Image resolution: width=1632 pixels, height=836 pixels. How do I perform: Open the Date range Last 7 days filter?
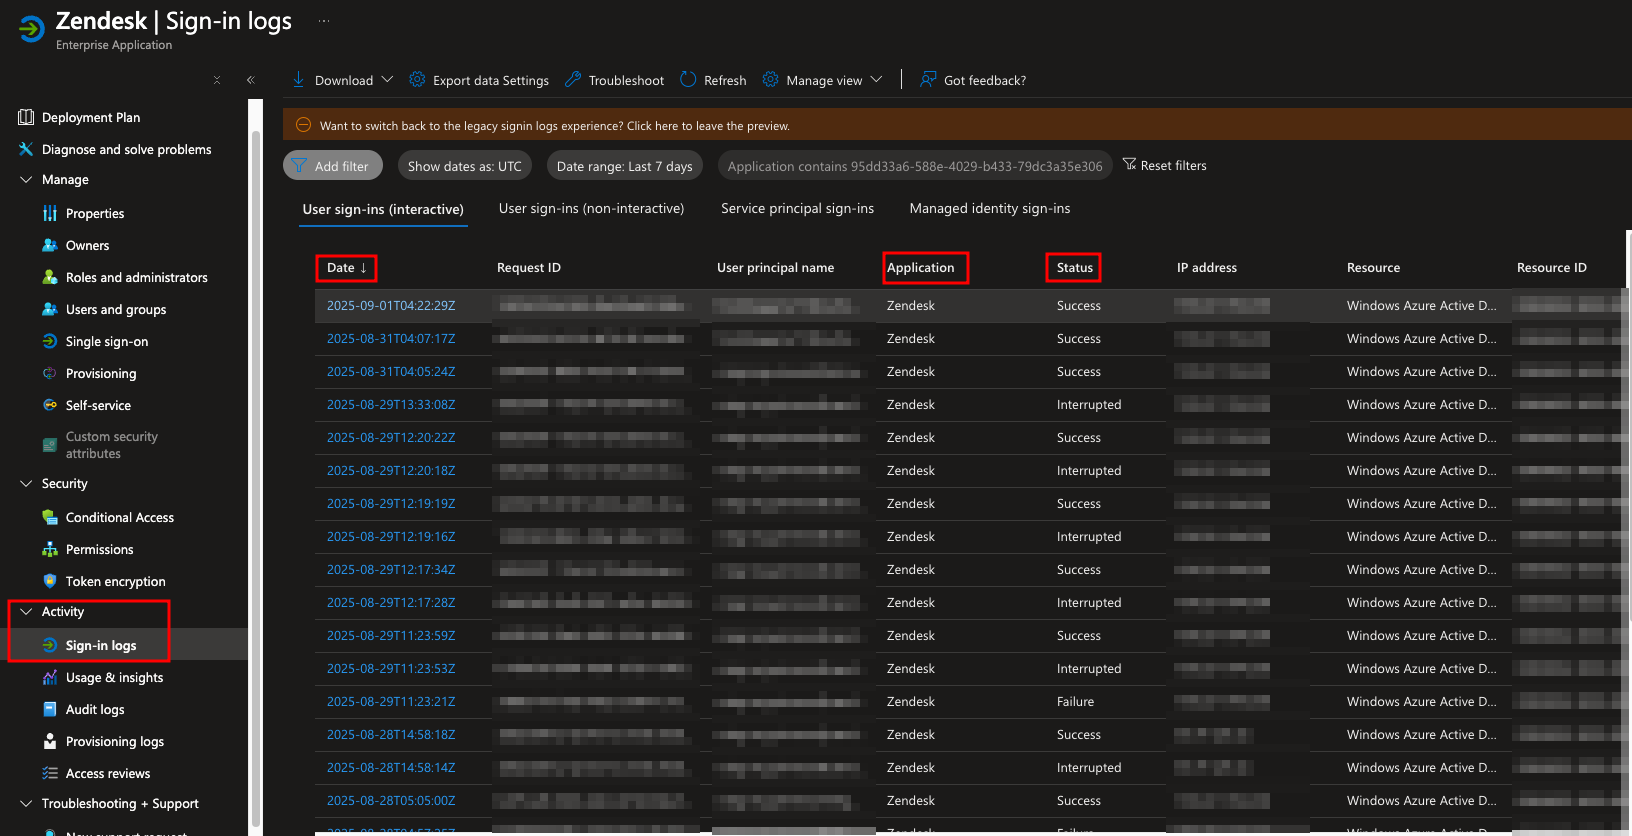pyautogui.click(x=624, y=166)
